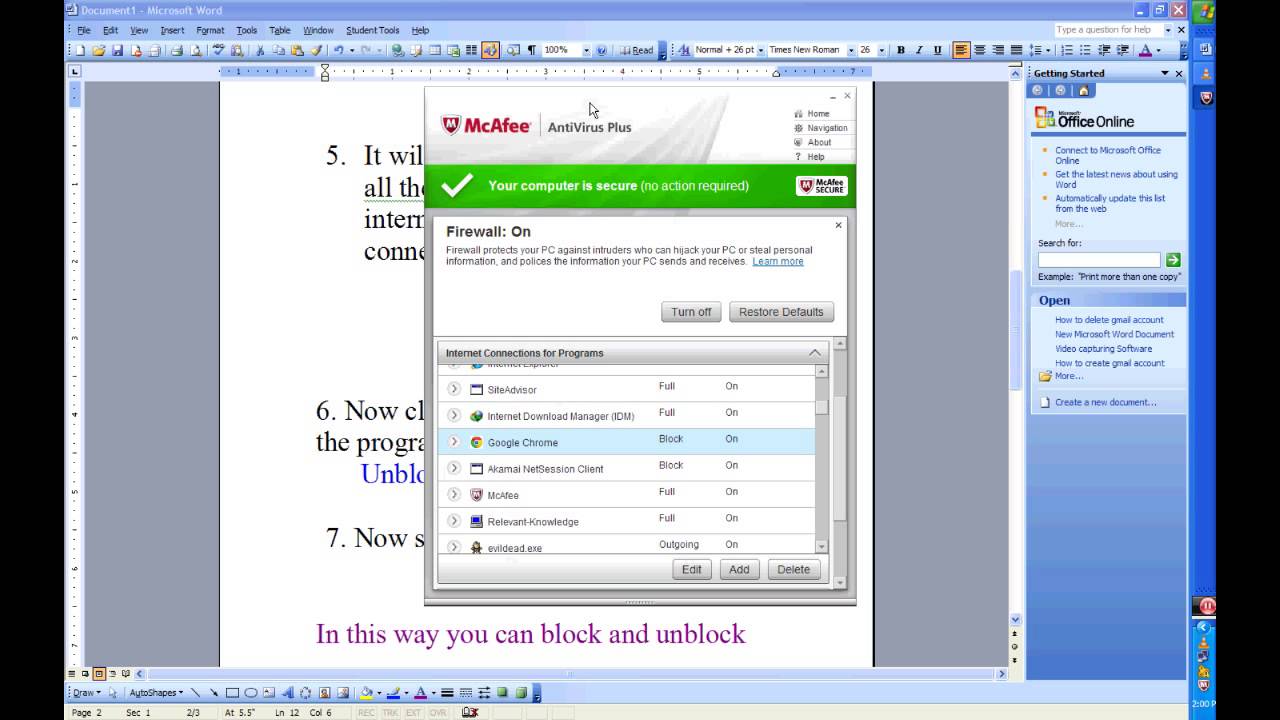Click the Edit button in McAfee
1280x720 pixels.
692,569
